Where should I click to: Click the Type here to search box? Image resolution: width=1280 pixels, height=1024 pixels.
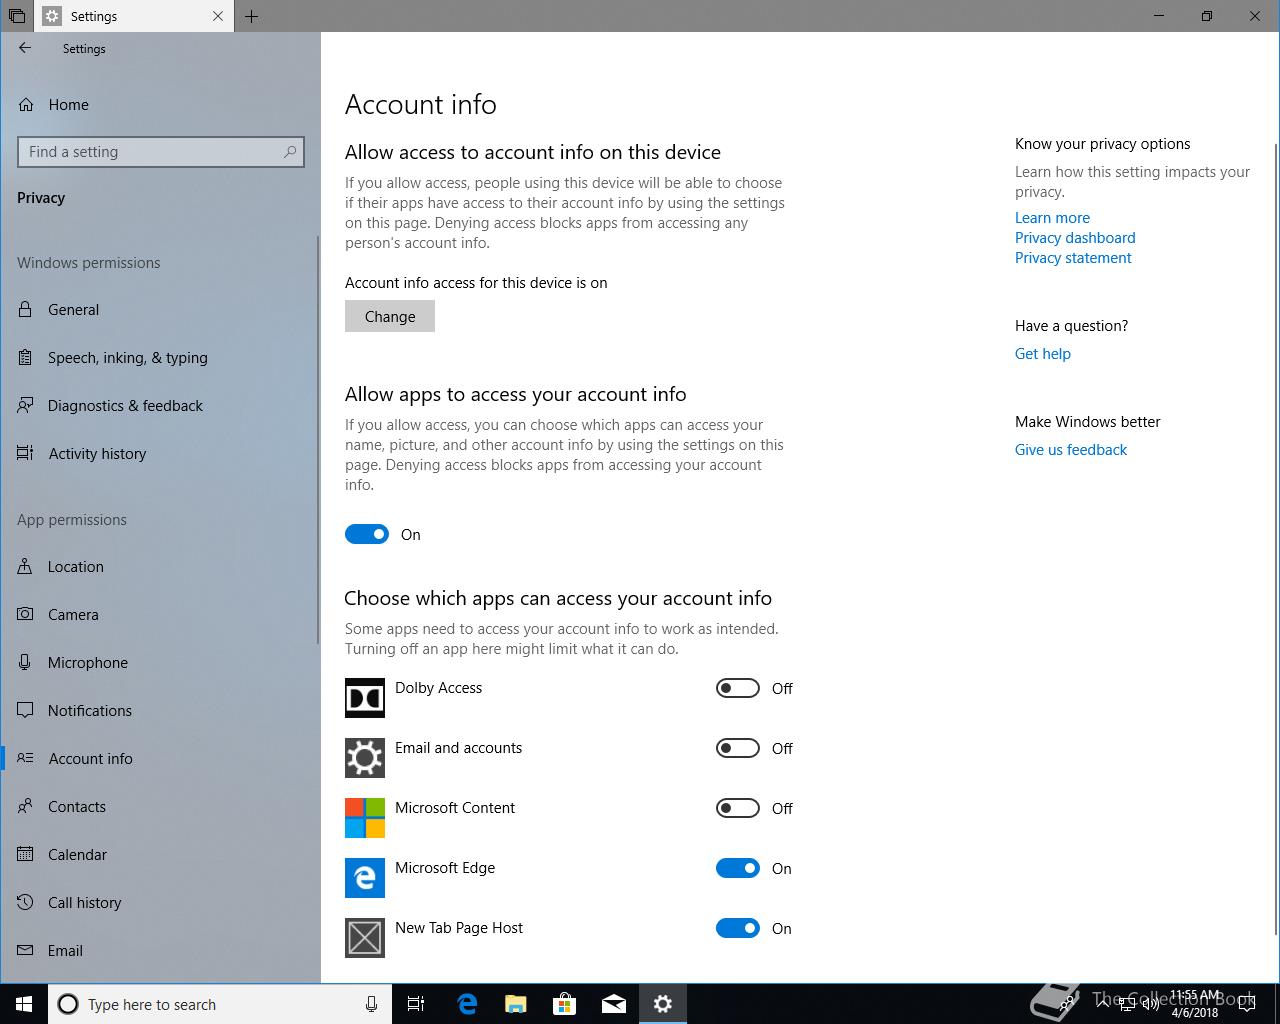219,1004
